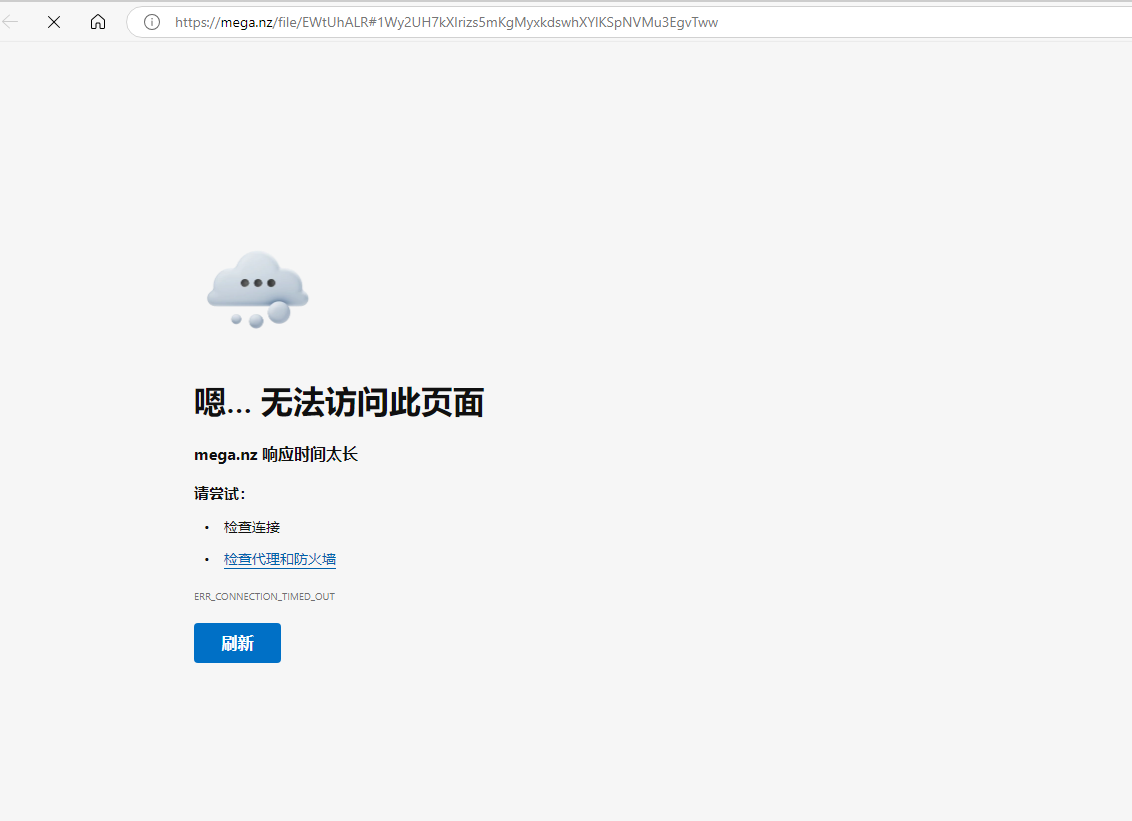Open site information circle icon
1132x821 pixels.
point(152,22)
